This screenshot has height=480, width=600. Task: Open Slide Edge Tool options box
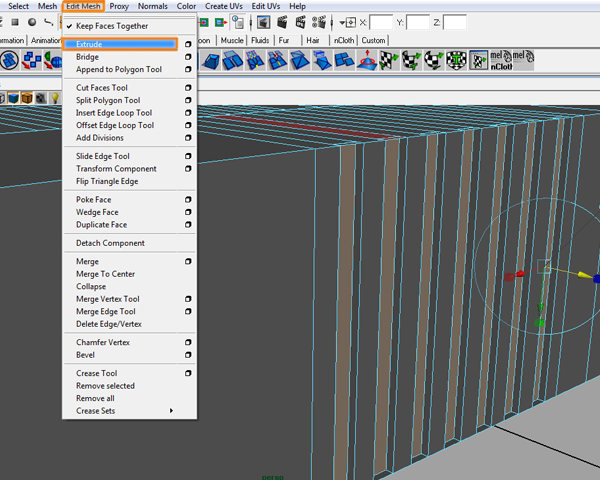pos(188,156)
